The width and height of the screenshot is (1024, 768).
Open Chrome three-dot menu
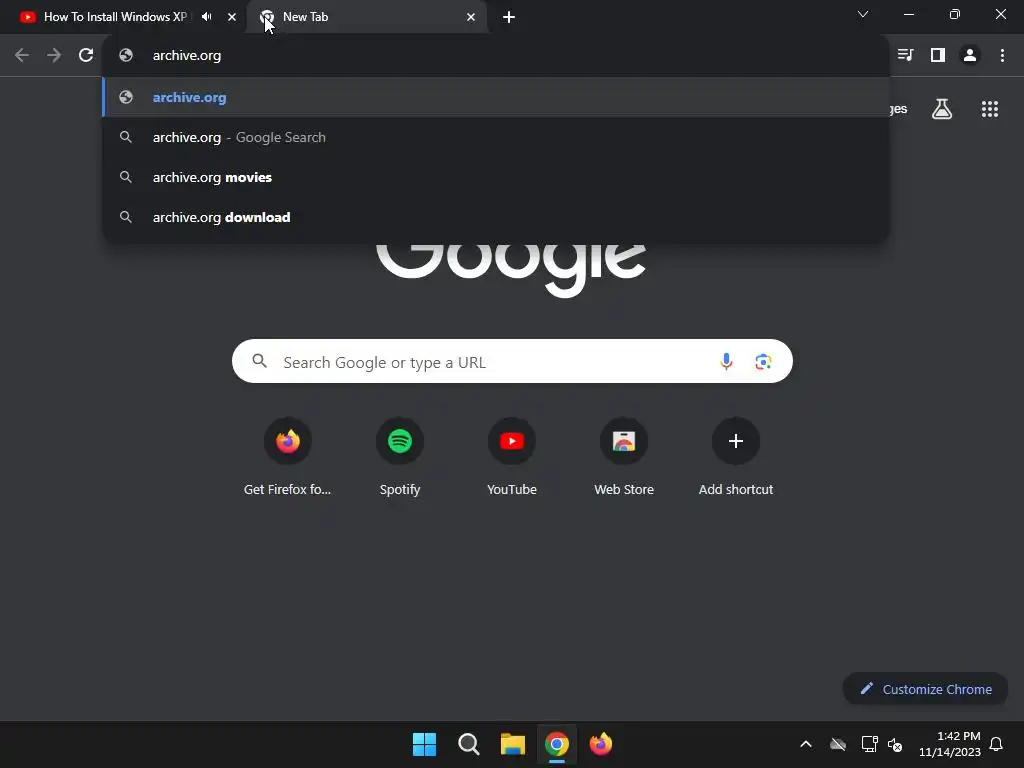tap(1002, 56)
